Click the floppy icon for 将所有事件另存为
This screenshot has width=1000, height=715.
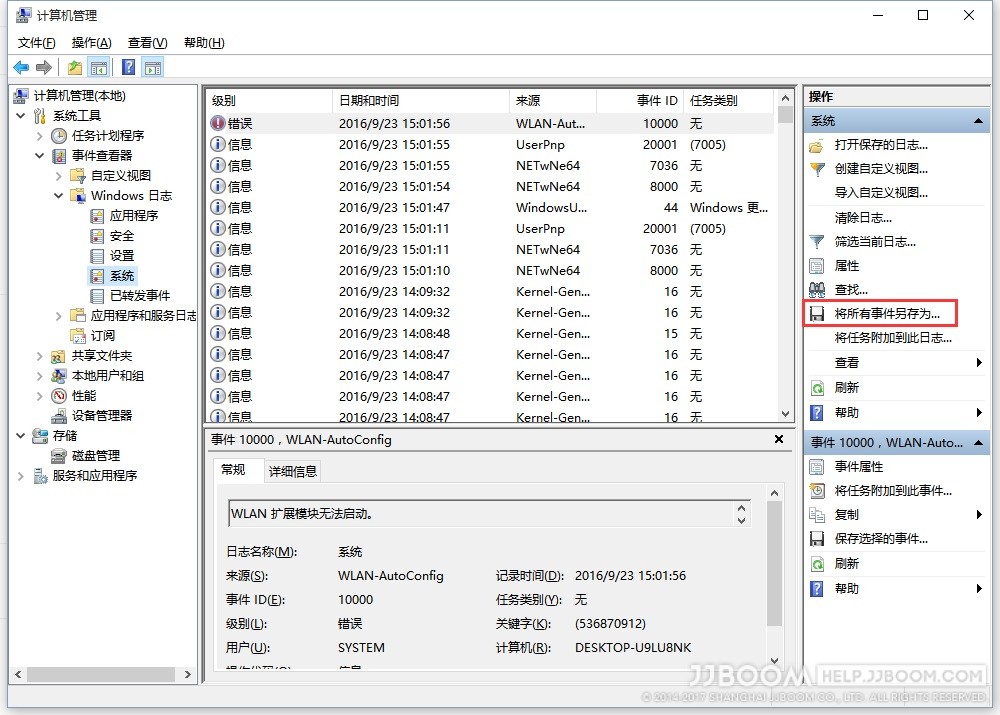[817, 314]
